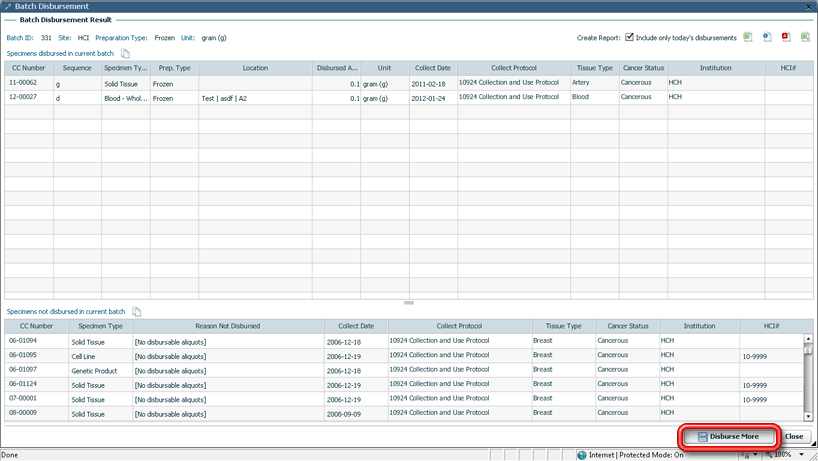Click the Internet zone globe in status bar
This screenshot has height=461, width=818.
582,455
